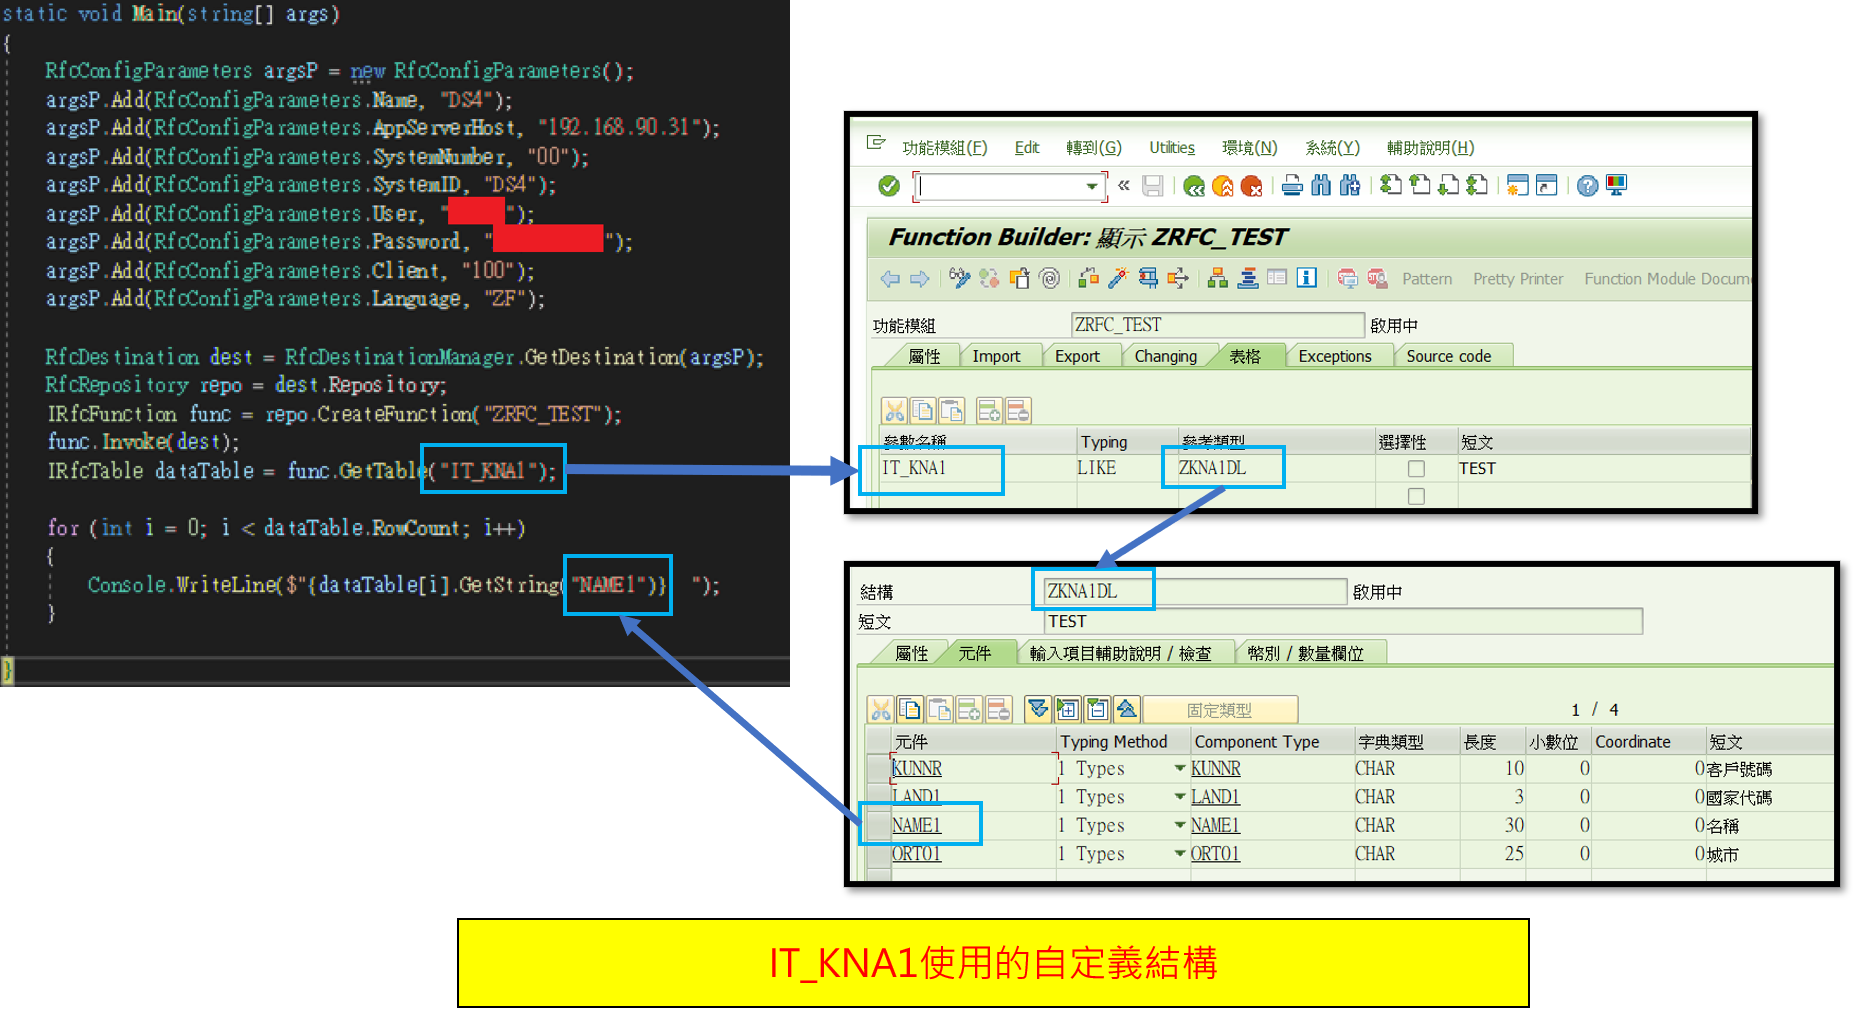
Task: Open the command field dropdown arrow
Action: pyautogui.click(x=1091, y=186)
